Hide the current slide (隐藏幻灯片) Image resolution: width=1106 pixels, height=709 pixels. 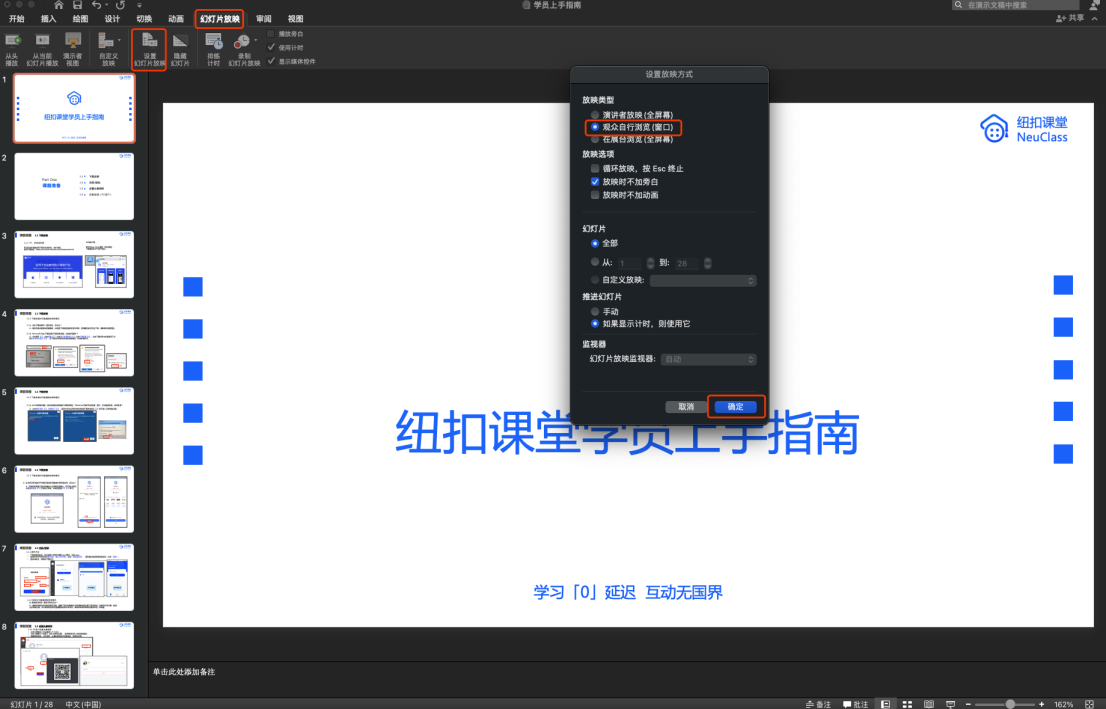pos(181,49)
